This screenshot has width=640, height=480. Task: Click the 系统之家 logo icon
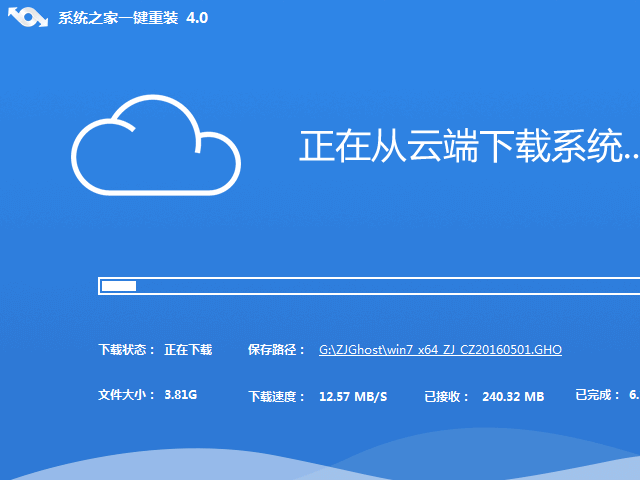(x=28, y=17)
